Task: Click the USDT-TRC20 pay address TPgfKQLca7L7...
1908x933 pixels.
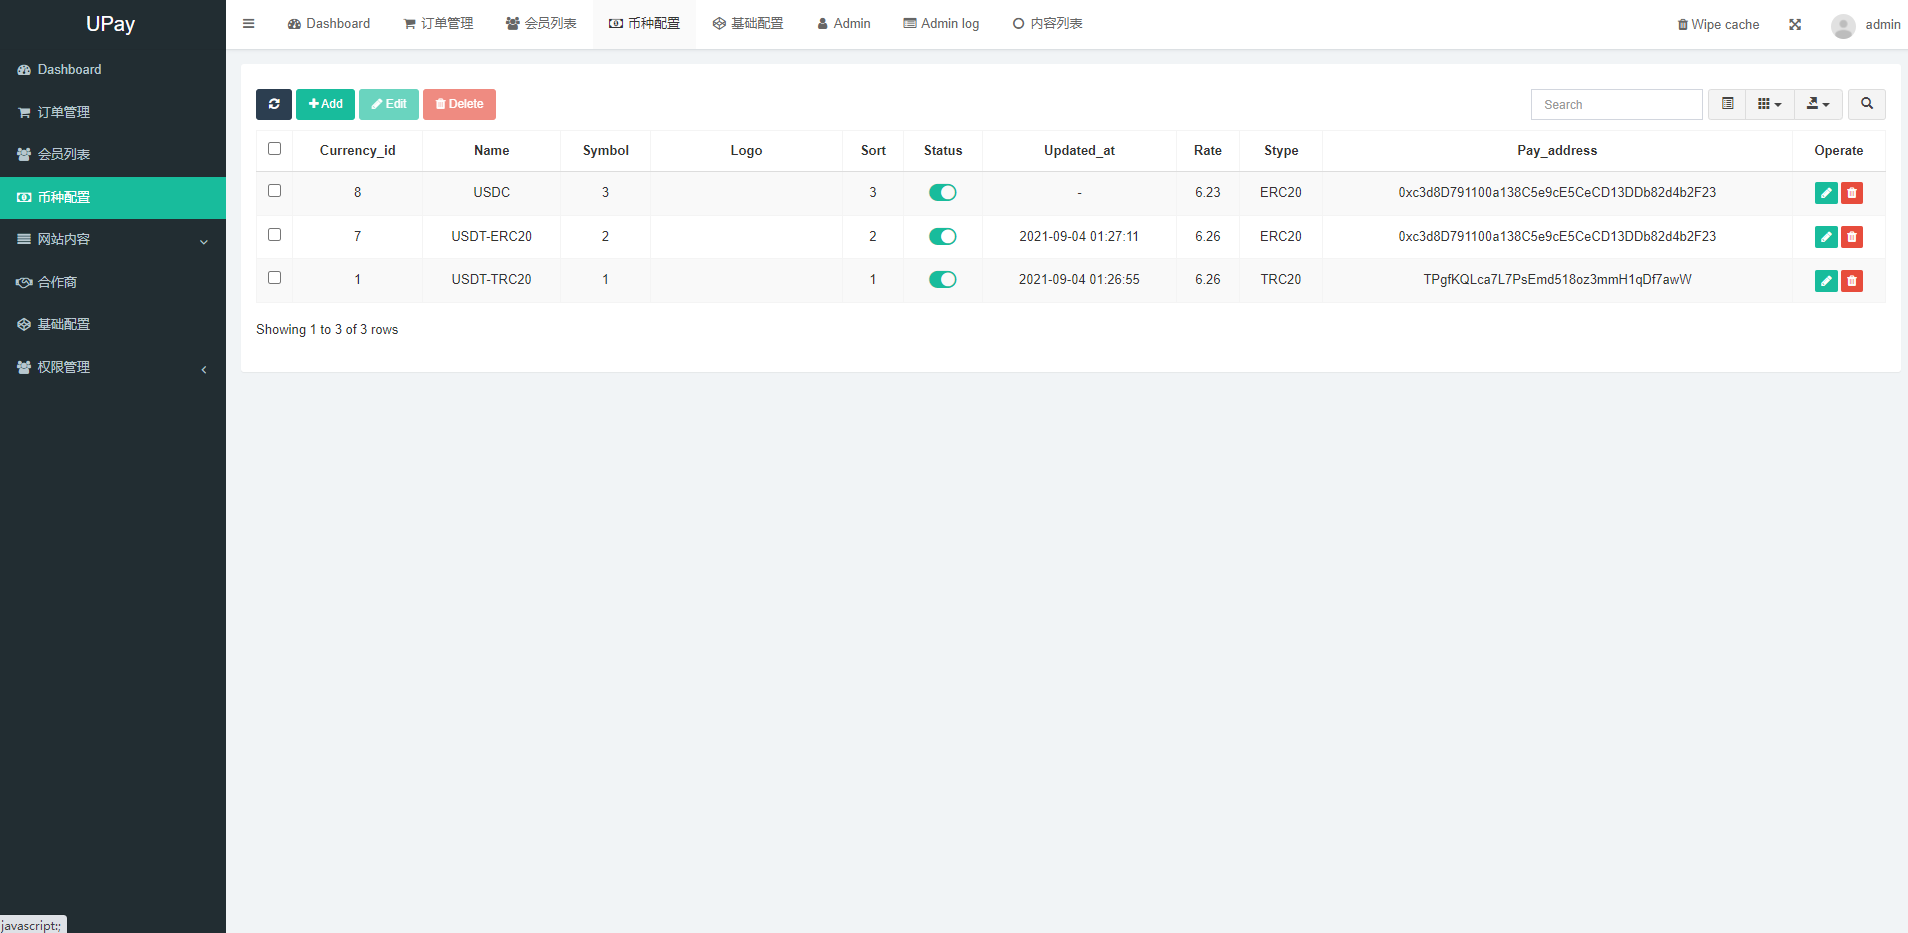Action: pos(1557,280)
